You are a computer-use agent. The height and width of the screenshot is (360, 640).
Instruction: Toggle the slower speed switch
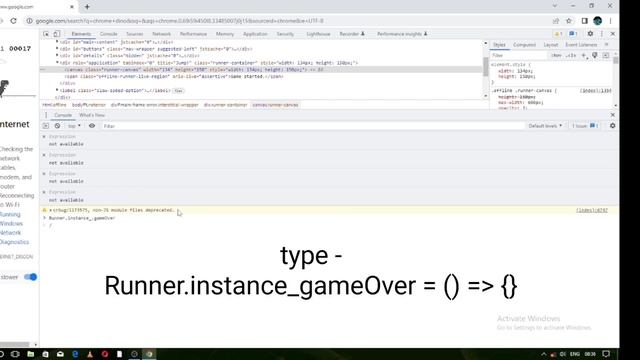[30, 277]
